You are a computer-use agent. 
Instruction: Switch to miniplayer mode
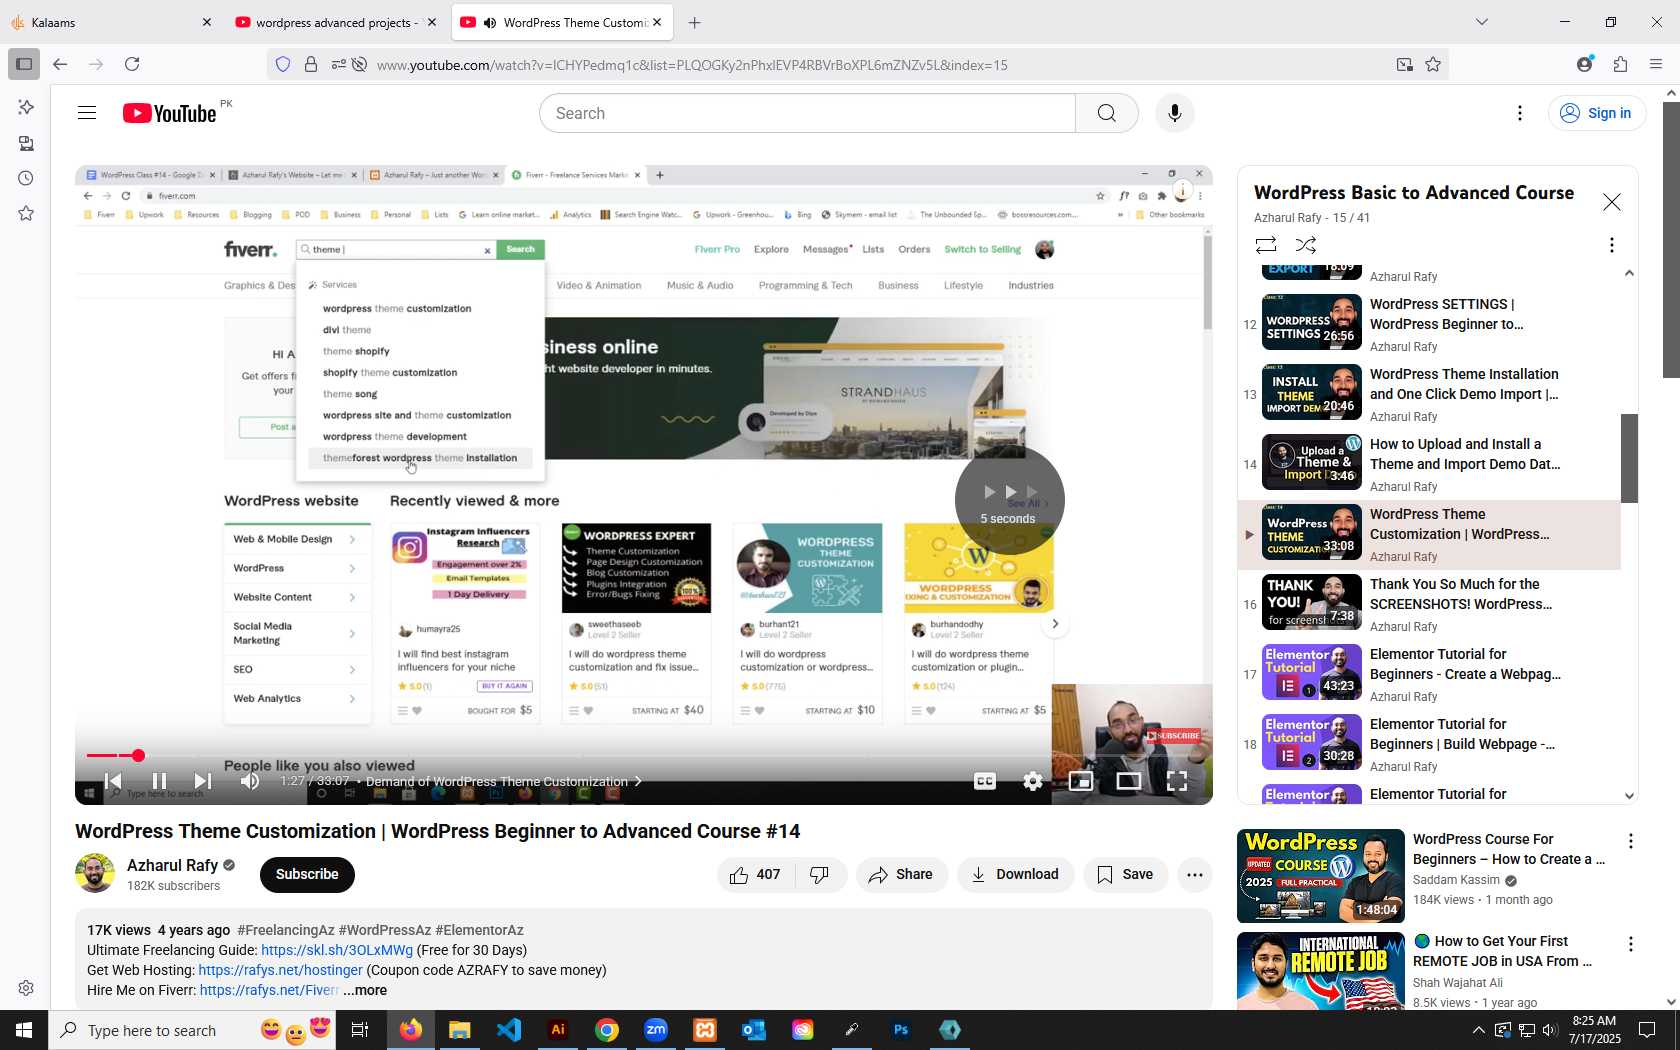pos(1081,781)
